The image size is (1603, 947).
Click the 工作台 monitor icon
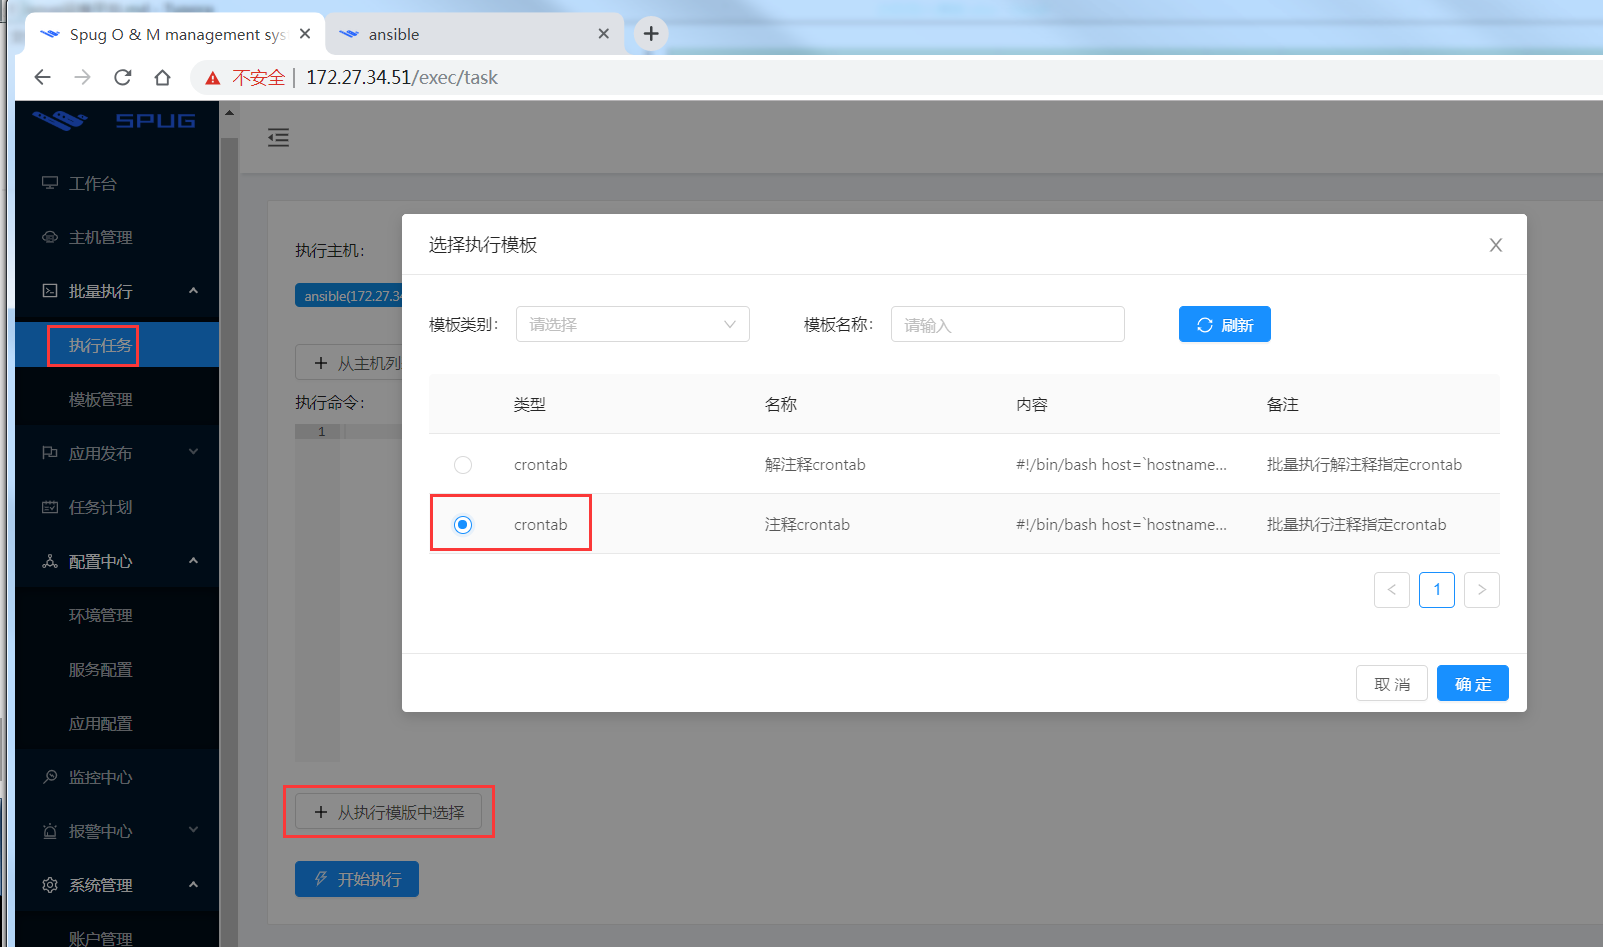click(50, 183)
